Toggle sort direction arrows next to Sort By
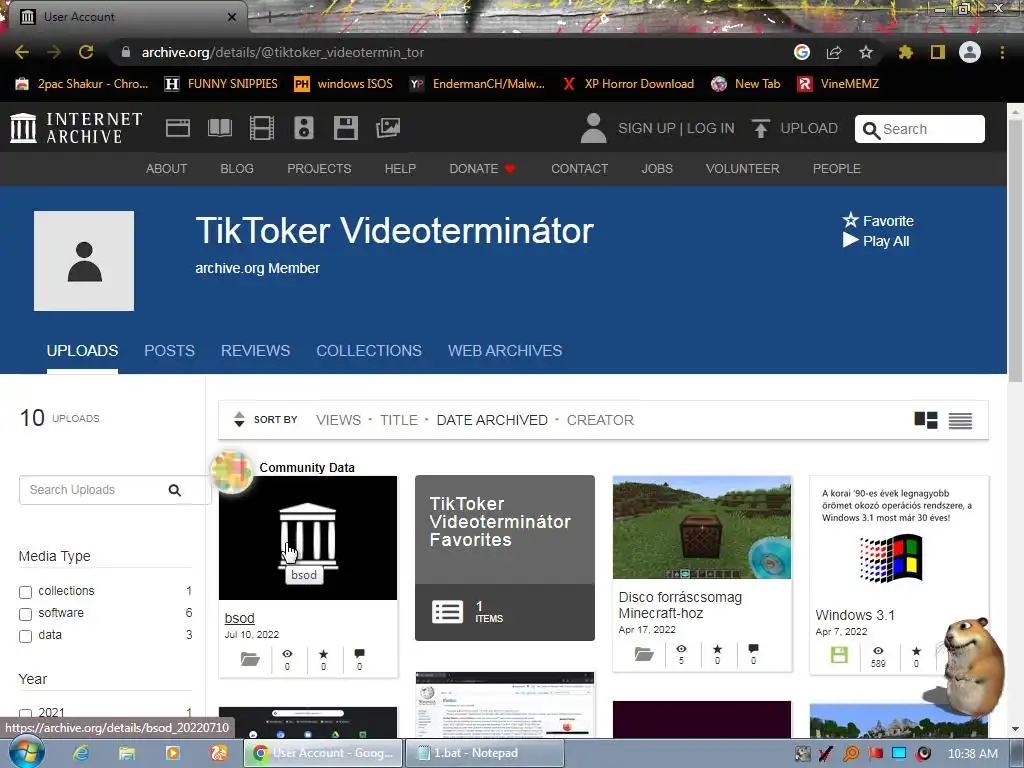 [x=239, y=419]
